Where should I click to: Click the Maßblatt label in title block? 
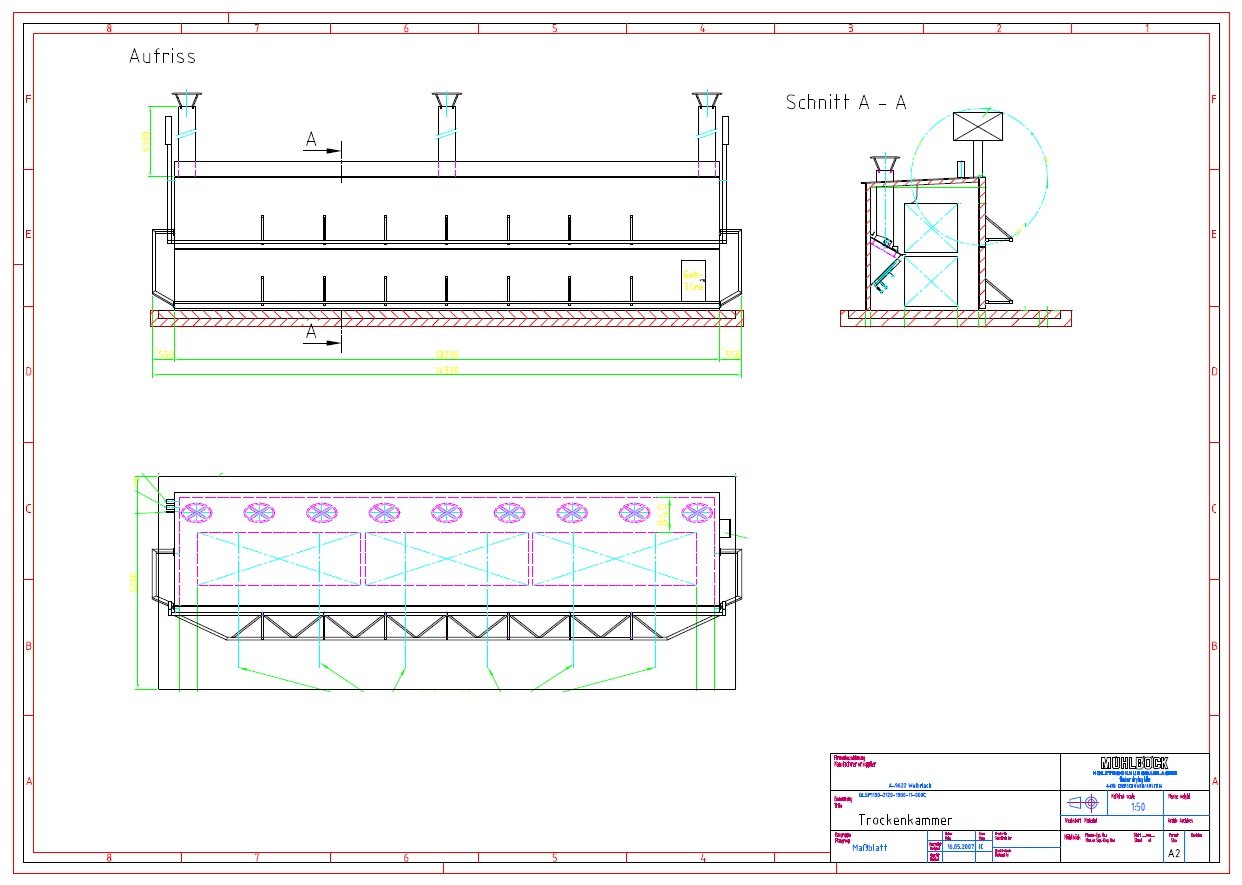point(871,847)
